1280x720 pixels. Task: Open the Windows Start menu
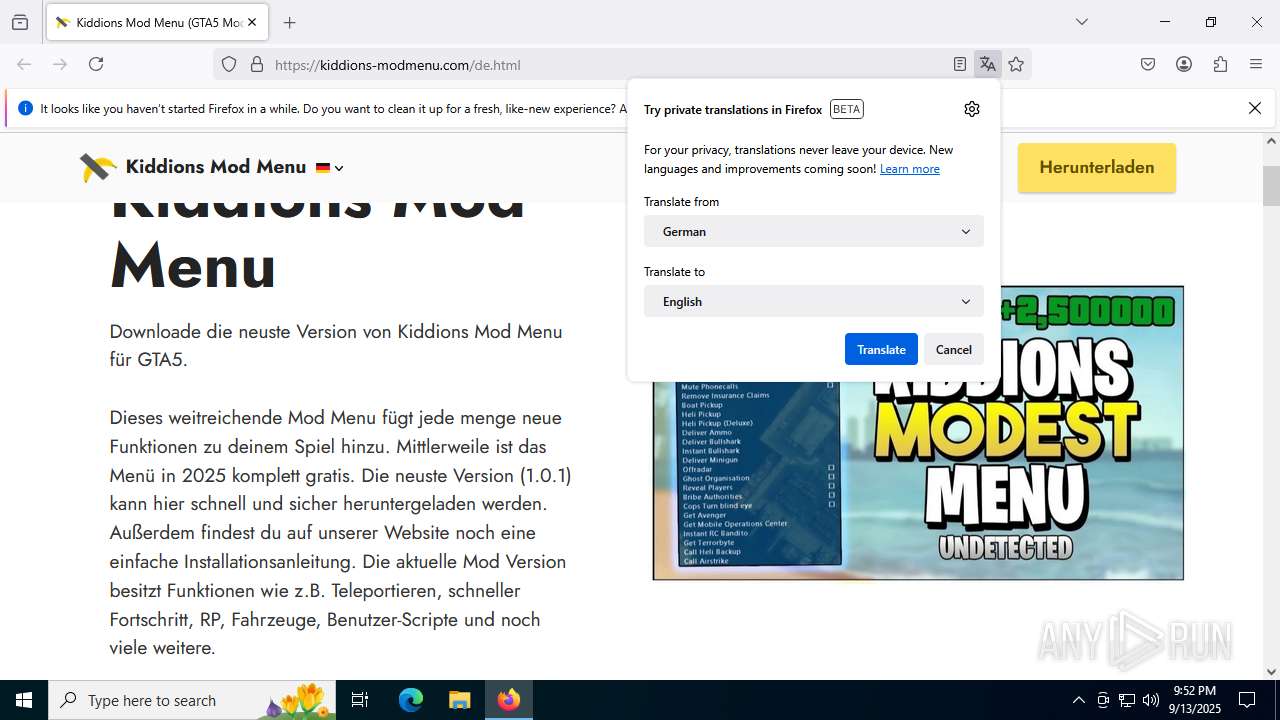point(24,700)
